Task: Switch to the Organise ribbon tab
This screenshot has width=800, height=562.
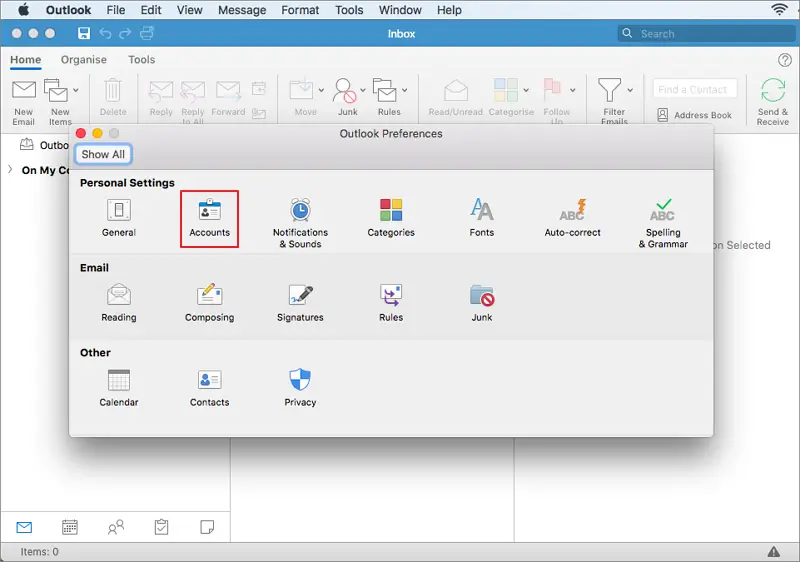Action: point(84,60)
